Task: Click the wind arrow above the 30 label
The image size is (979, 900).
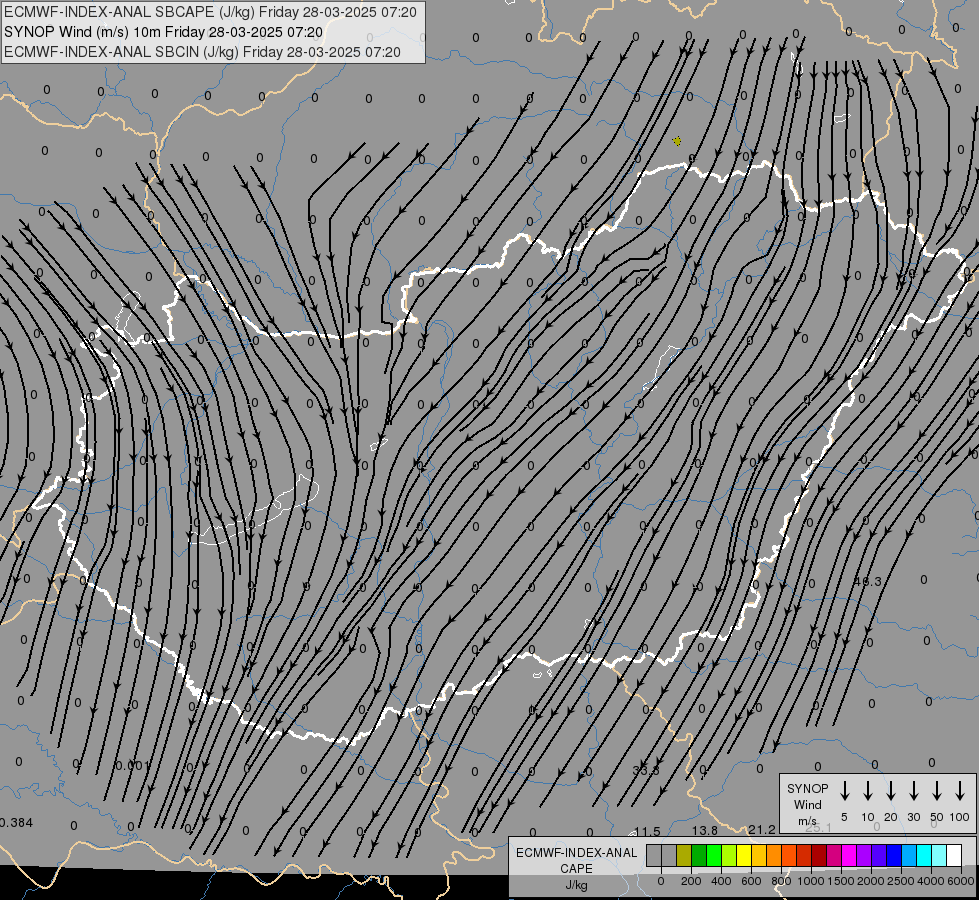Action: coord(913,791)
